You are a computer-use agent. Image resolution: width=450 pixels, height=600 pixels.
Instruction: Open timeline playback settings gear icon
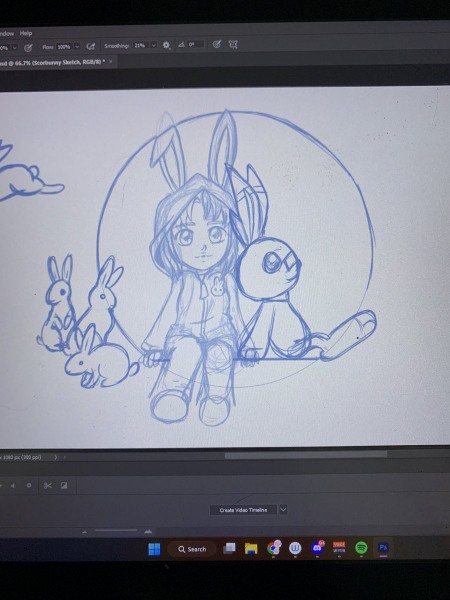click(29, 486)
